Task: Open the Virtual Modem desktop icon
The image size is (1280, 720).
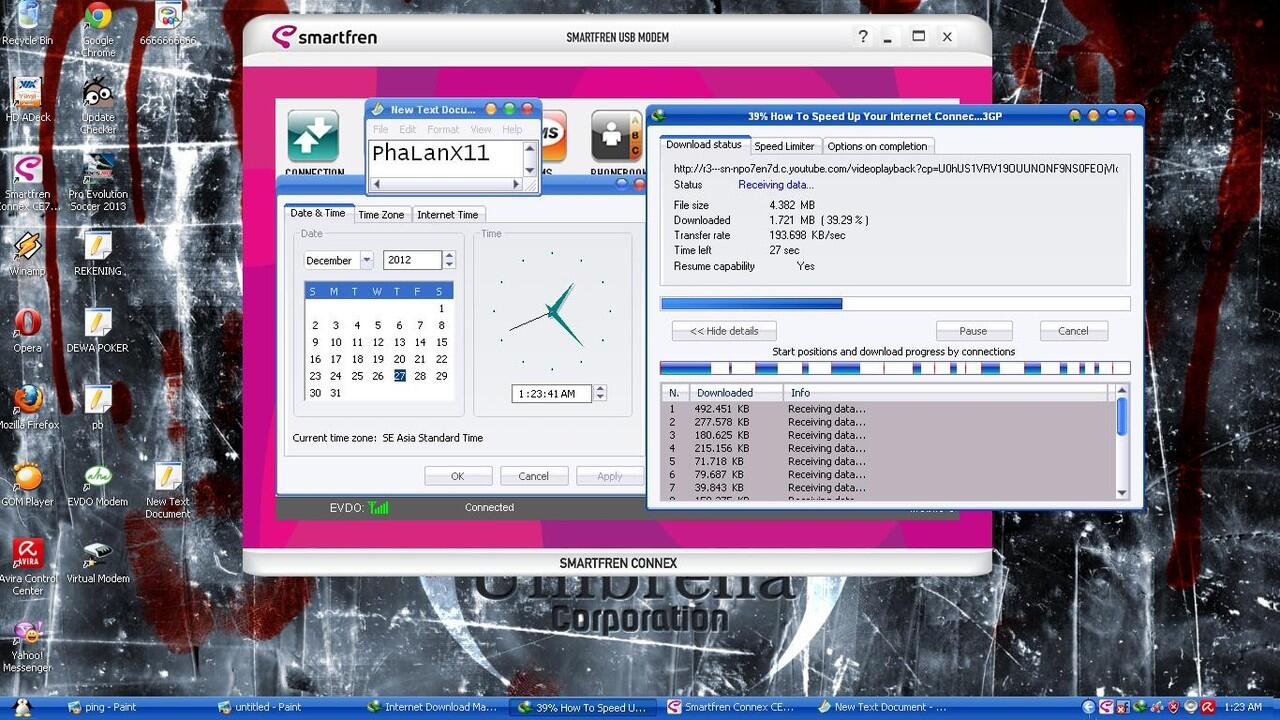Action: click(98, 561)
